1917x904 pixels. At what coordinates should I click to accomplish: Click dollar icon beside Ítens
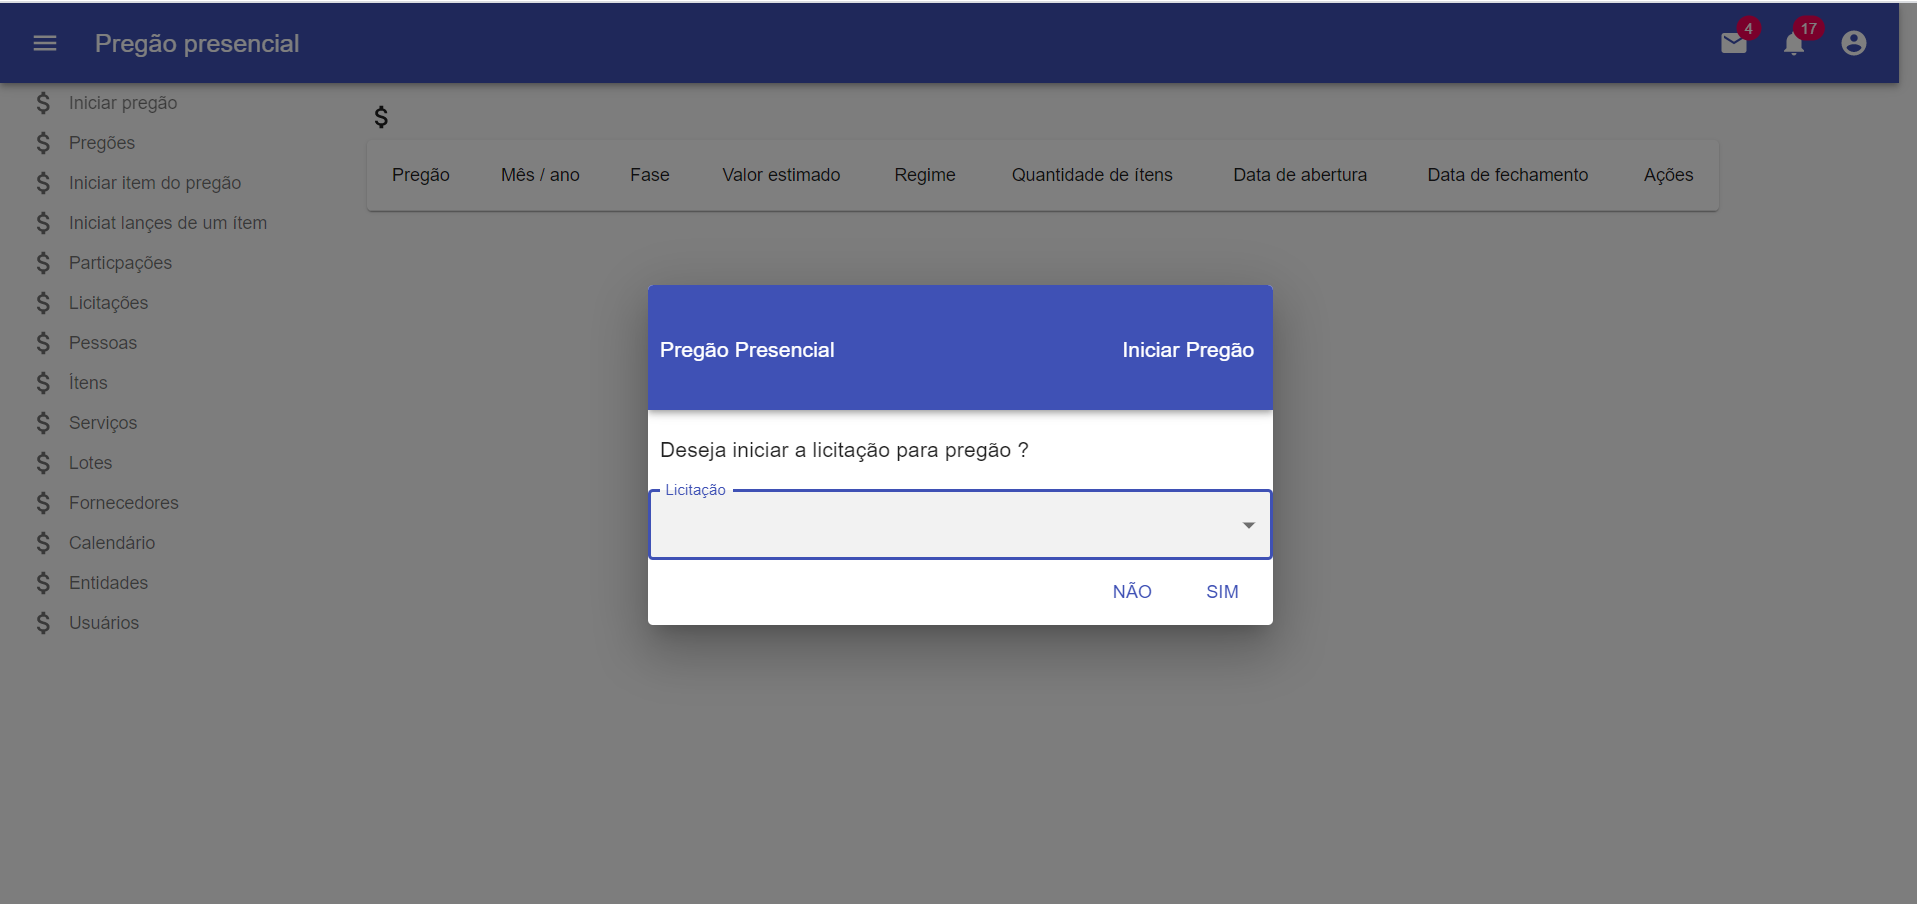43,383
